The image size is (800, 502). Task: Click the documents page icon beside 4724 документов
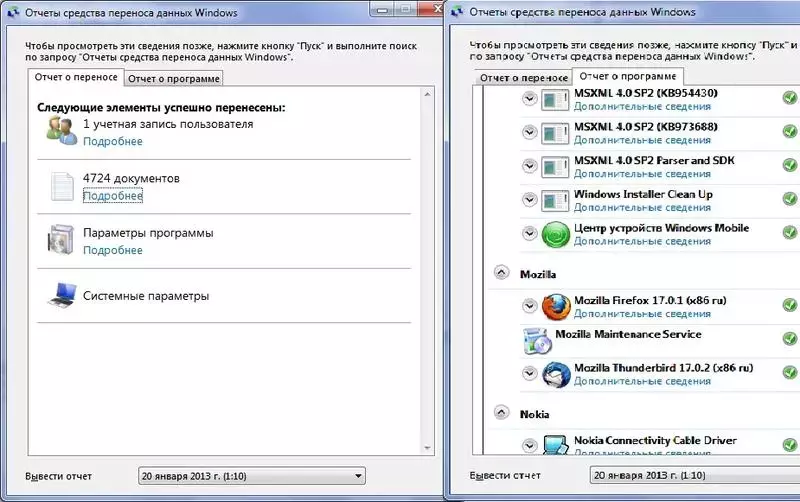point(62,186)
